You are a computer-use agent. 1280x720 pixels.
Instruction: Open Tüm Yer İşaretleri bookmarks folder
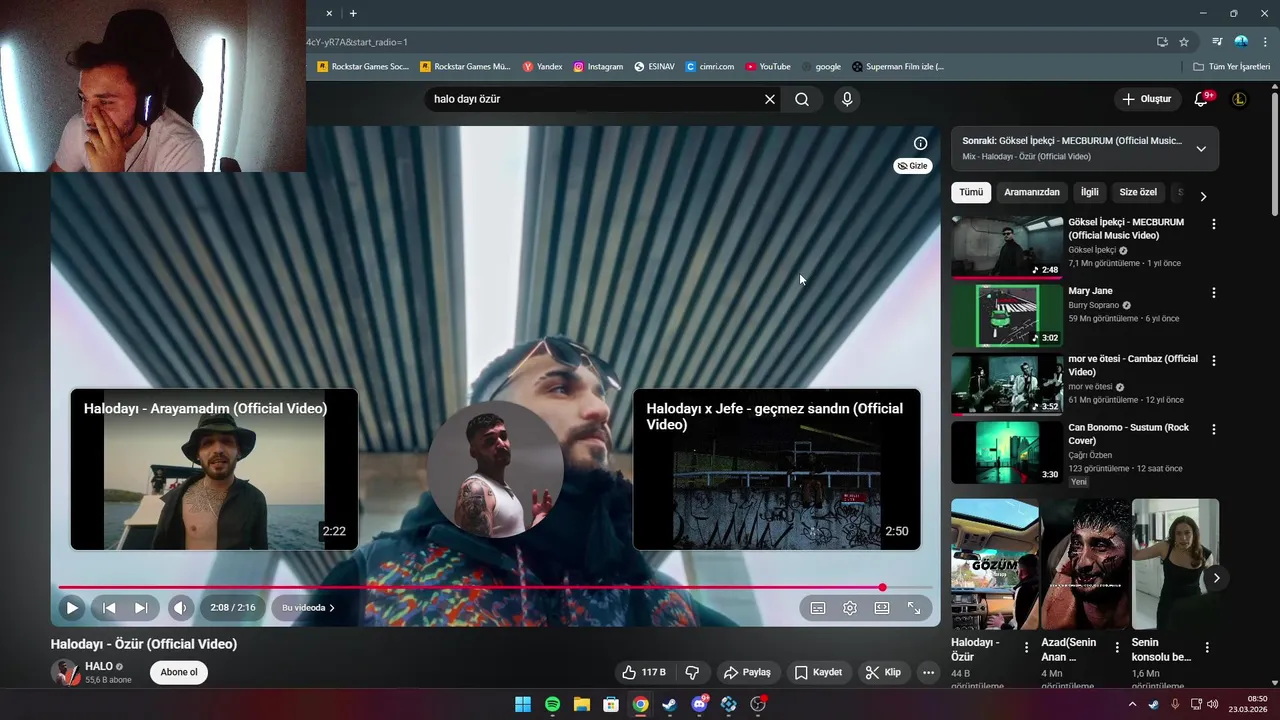[1231, 67]
